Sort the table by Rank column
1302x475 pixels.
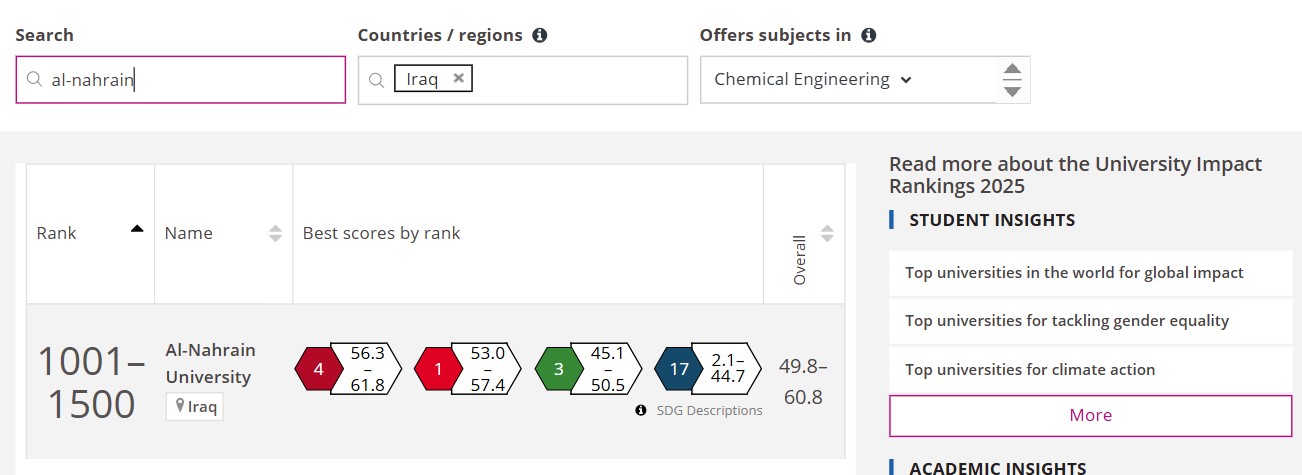[x=137, y=229]
